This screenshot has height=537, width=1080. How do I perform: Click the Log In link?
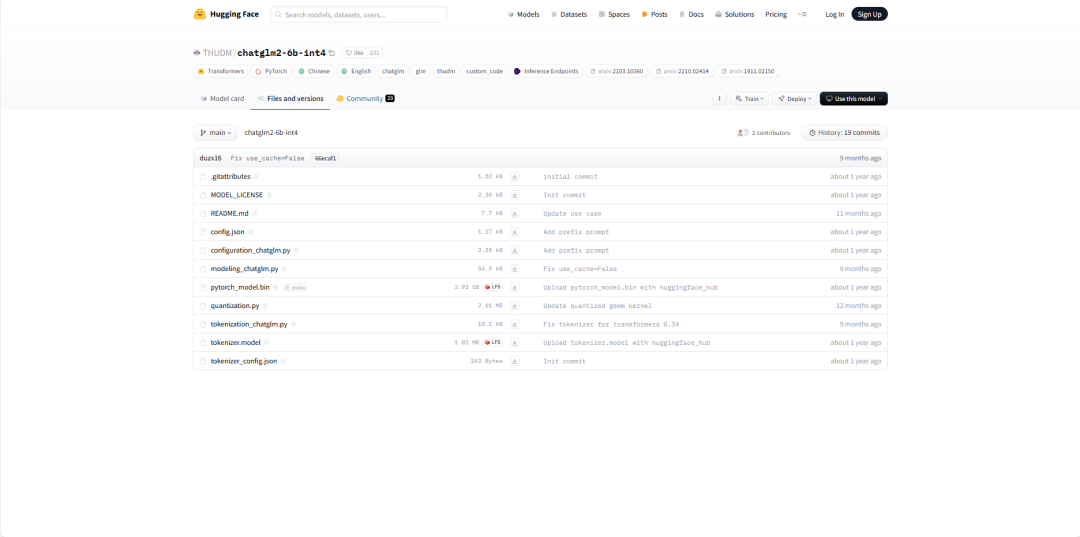click(x=835, y=14)
